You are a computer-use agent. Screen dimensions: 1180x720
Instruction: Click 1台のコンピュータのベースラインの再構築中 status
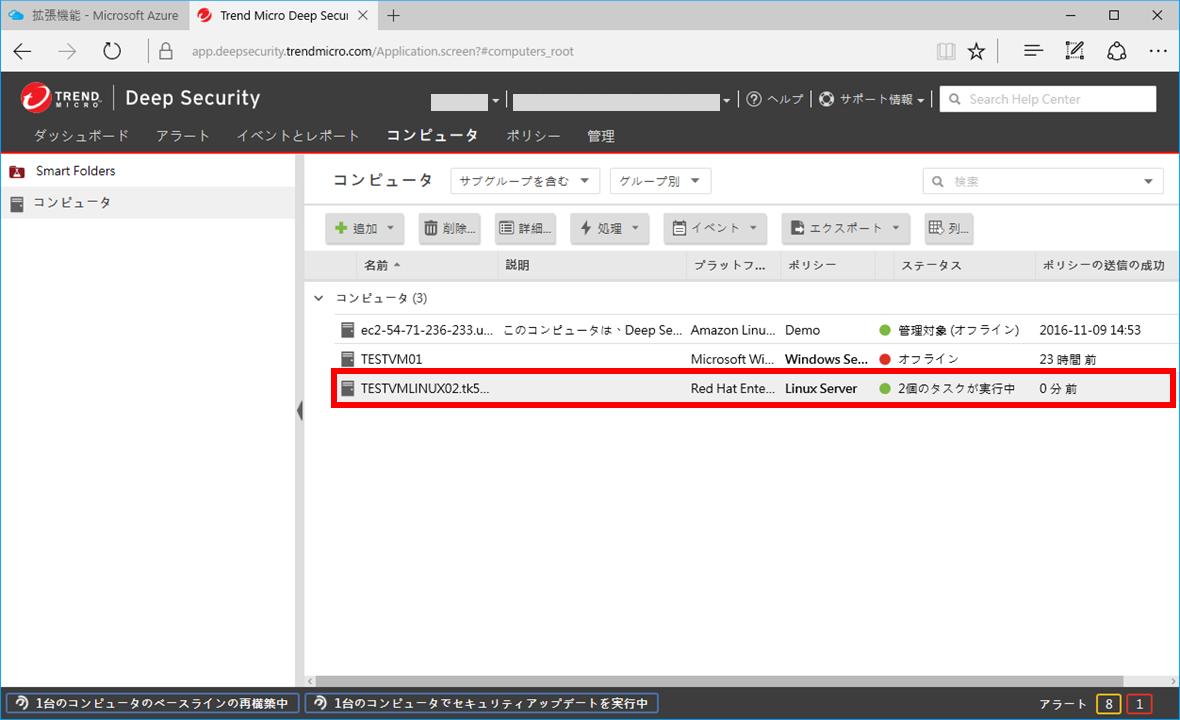[153, 703]
